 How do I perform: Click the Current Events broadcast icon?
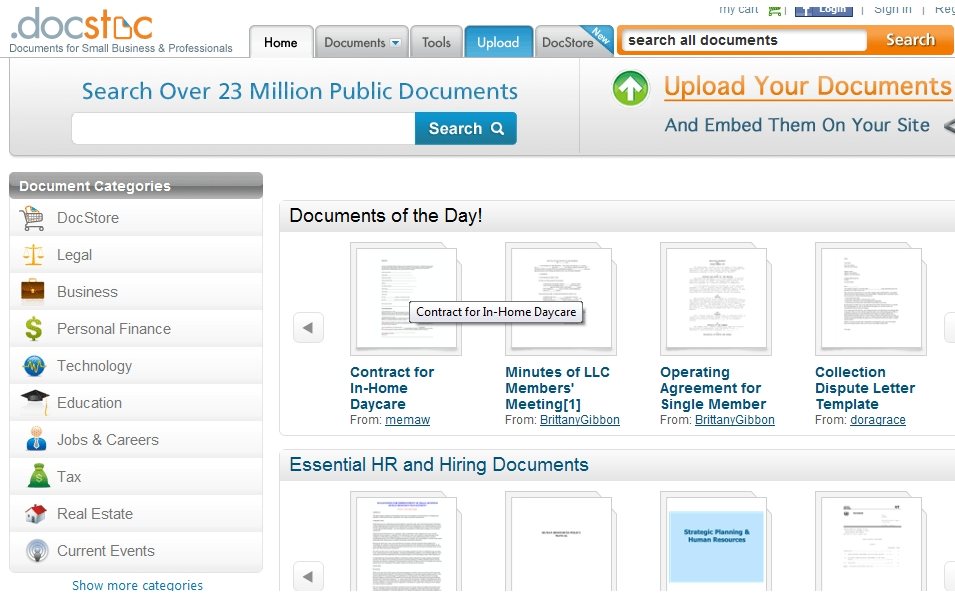coord(37,550)
